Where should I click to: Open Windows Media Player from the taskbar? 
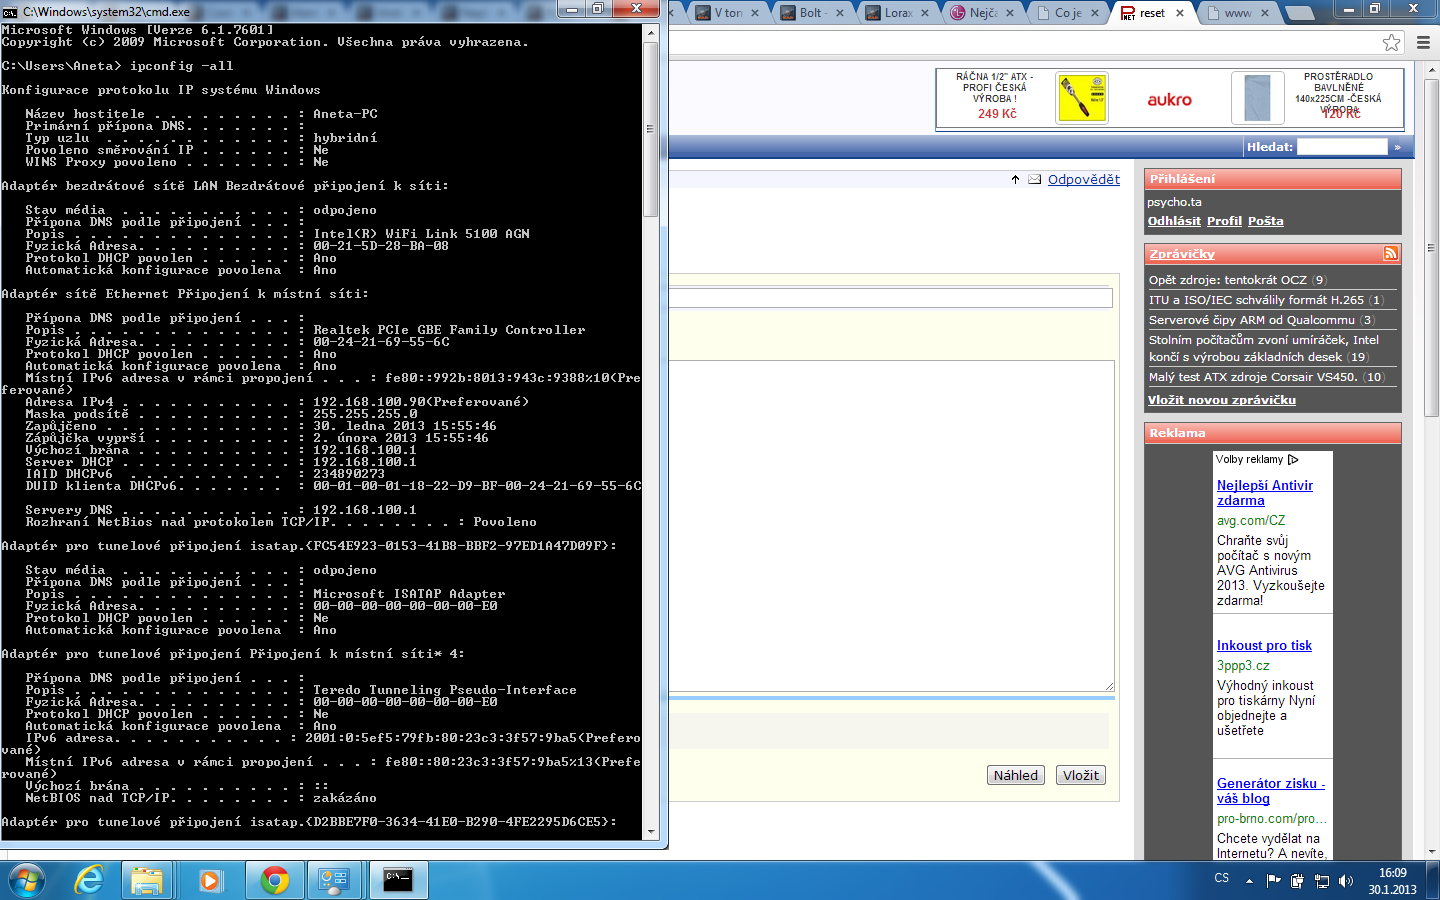coord(210,880)
